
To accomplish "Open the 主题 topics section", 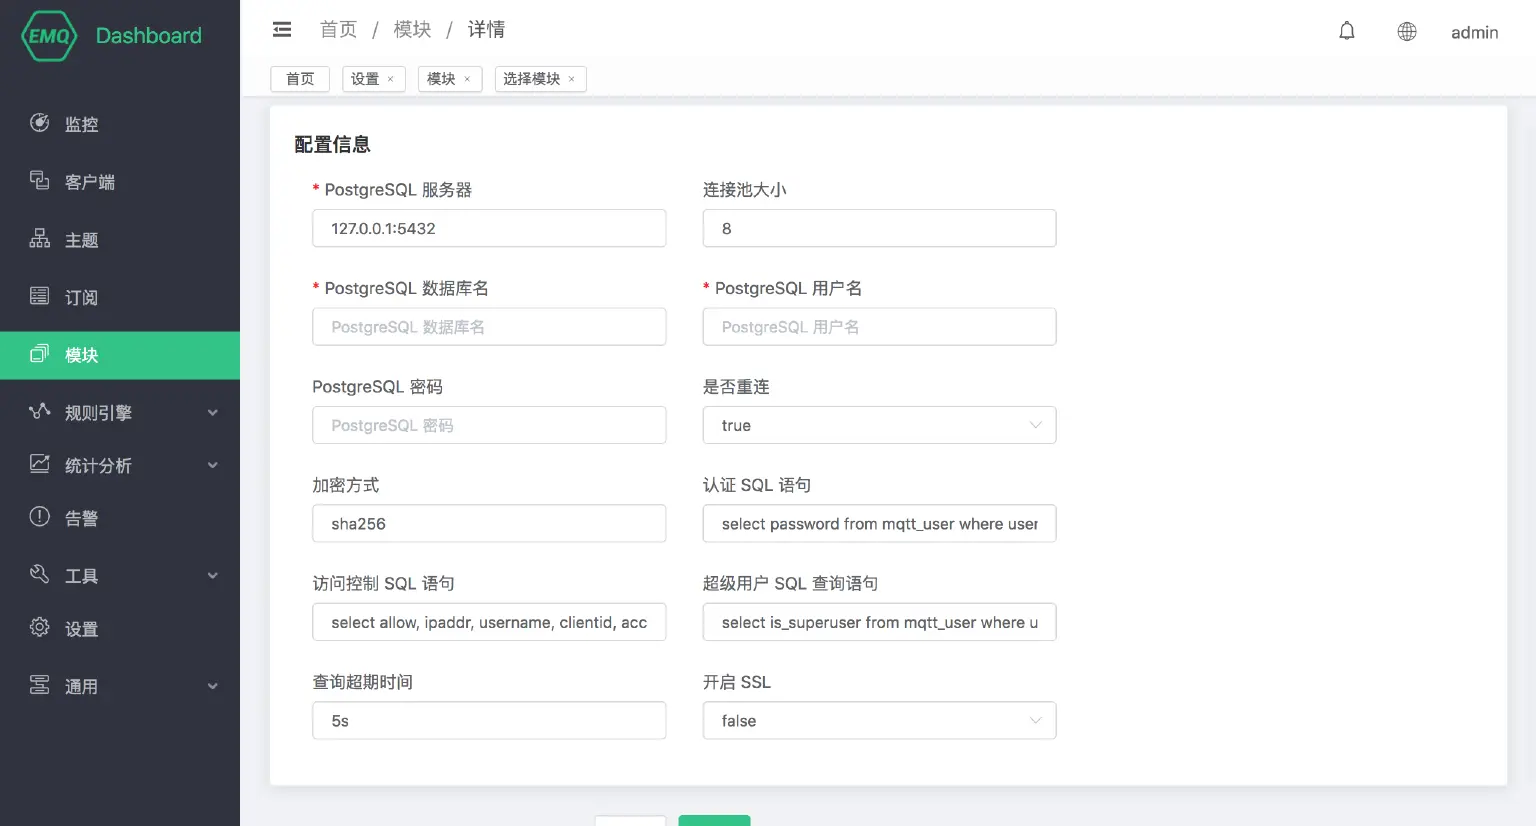I will pyautogui.click(x=80, y=239).
